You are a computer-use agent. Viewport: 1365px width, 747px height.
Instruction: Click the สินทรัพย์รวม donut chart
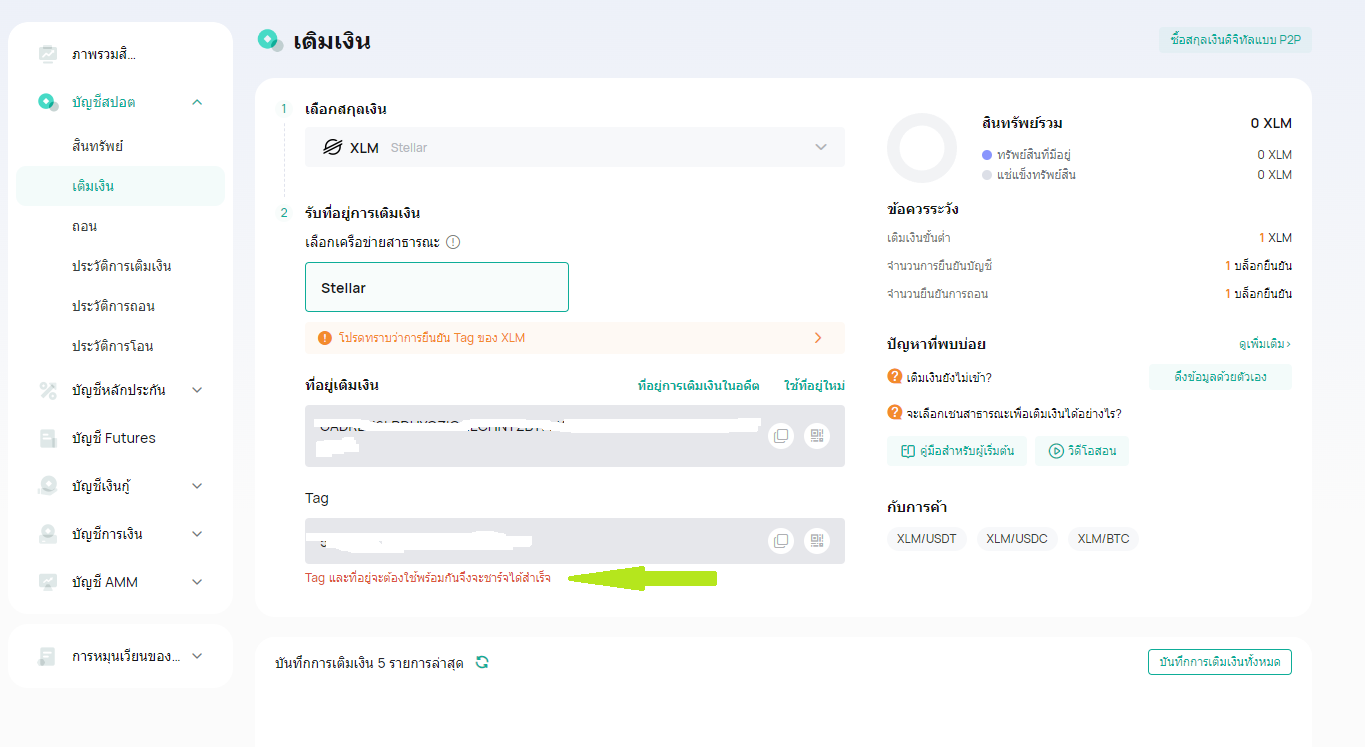click(x=922, y=147)
